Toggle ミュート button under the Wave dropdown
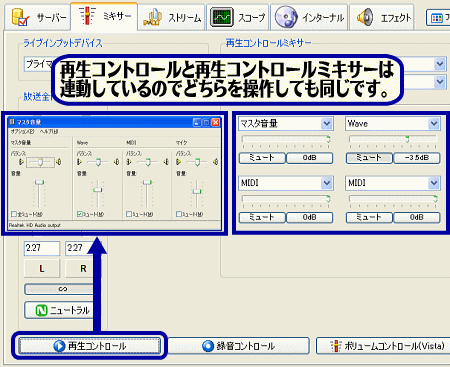The image size is (450, 367). [369, 158]
